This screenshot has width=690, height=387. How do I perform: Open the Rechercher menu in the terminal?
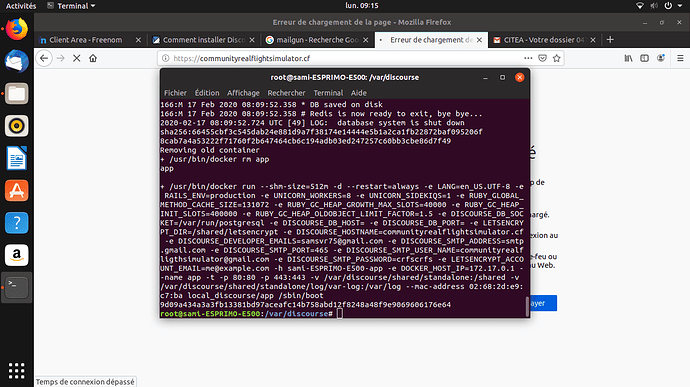tap(286, 93)
